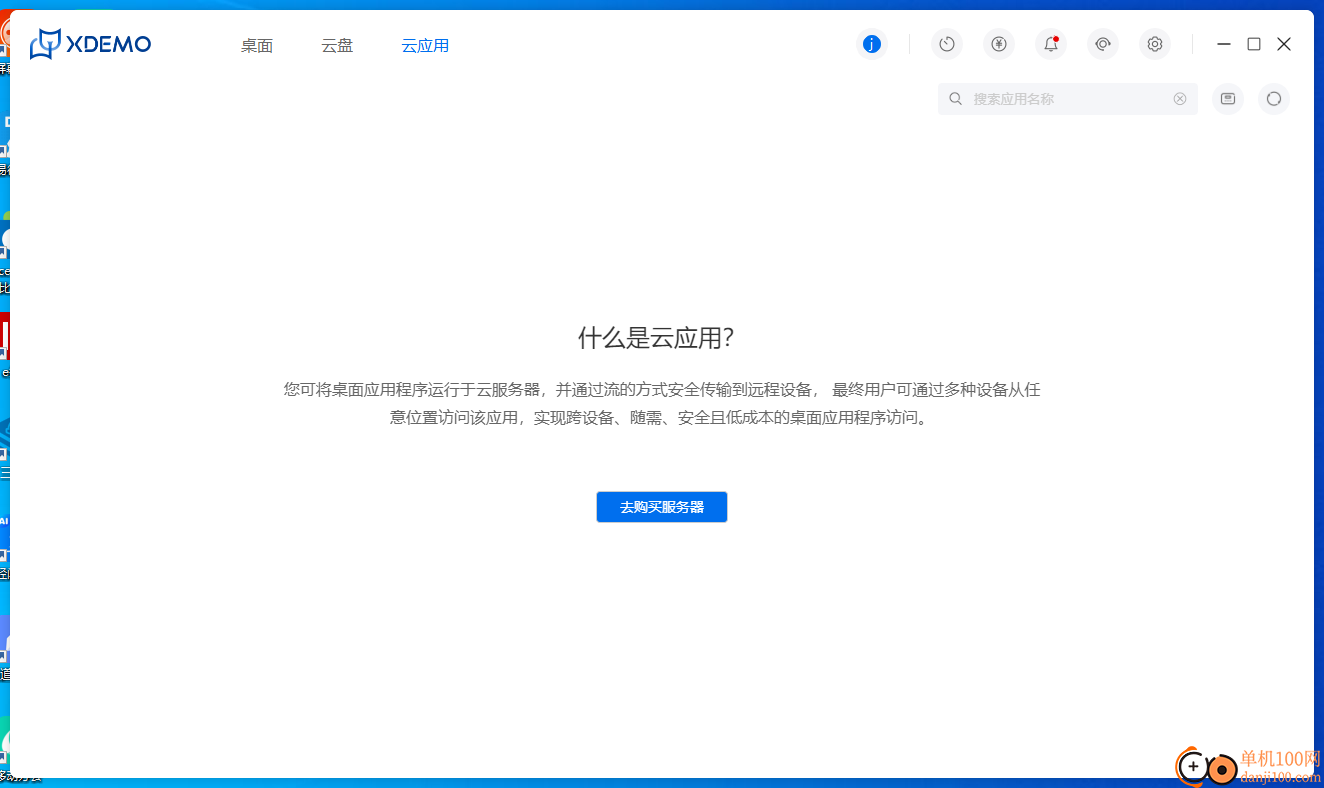1324x788 pixels.
Task: Switch to the 桌面 tab
Action: 257,46
